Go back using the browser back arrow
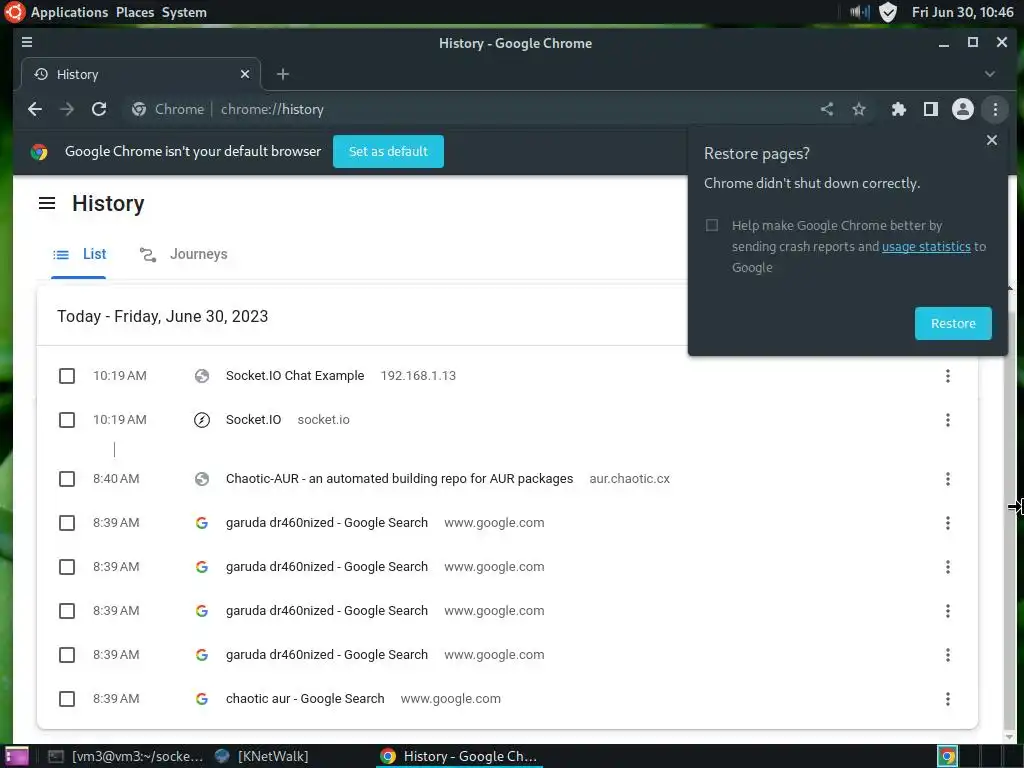The image size is (1024, 768). [35, 109]
